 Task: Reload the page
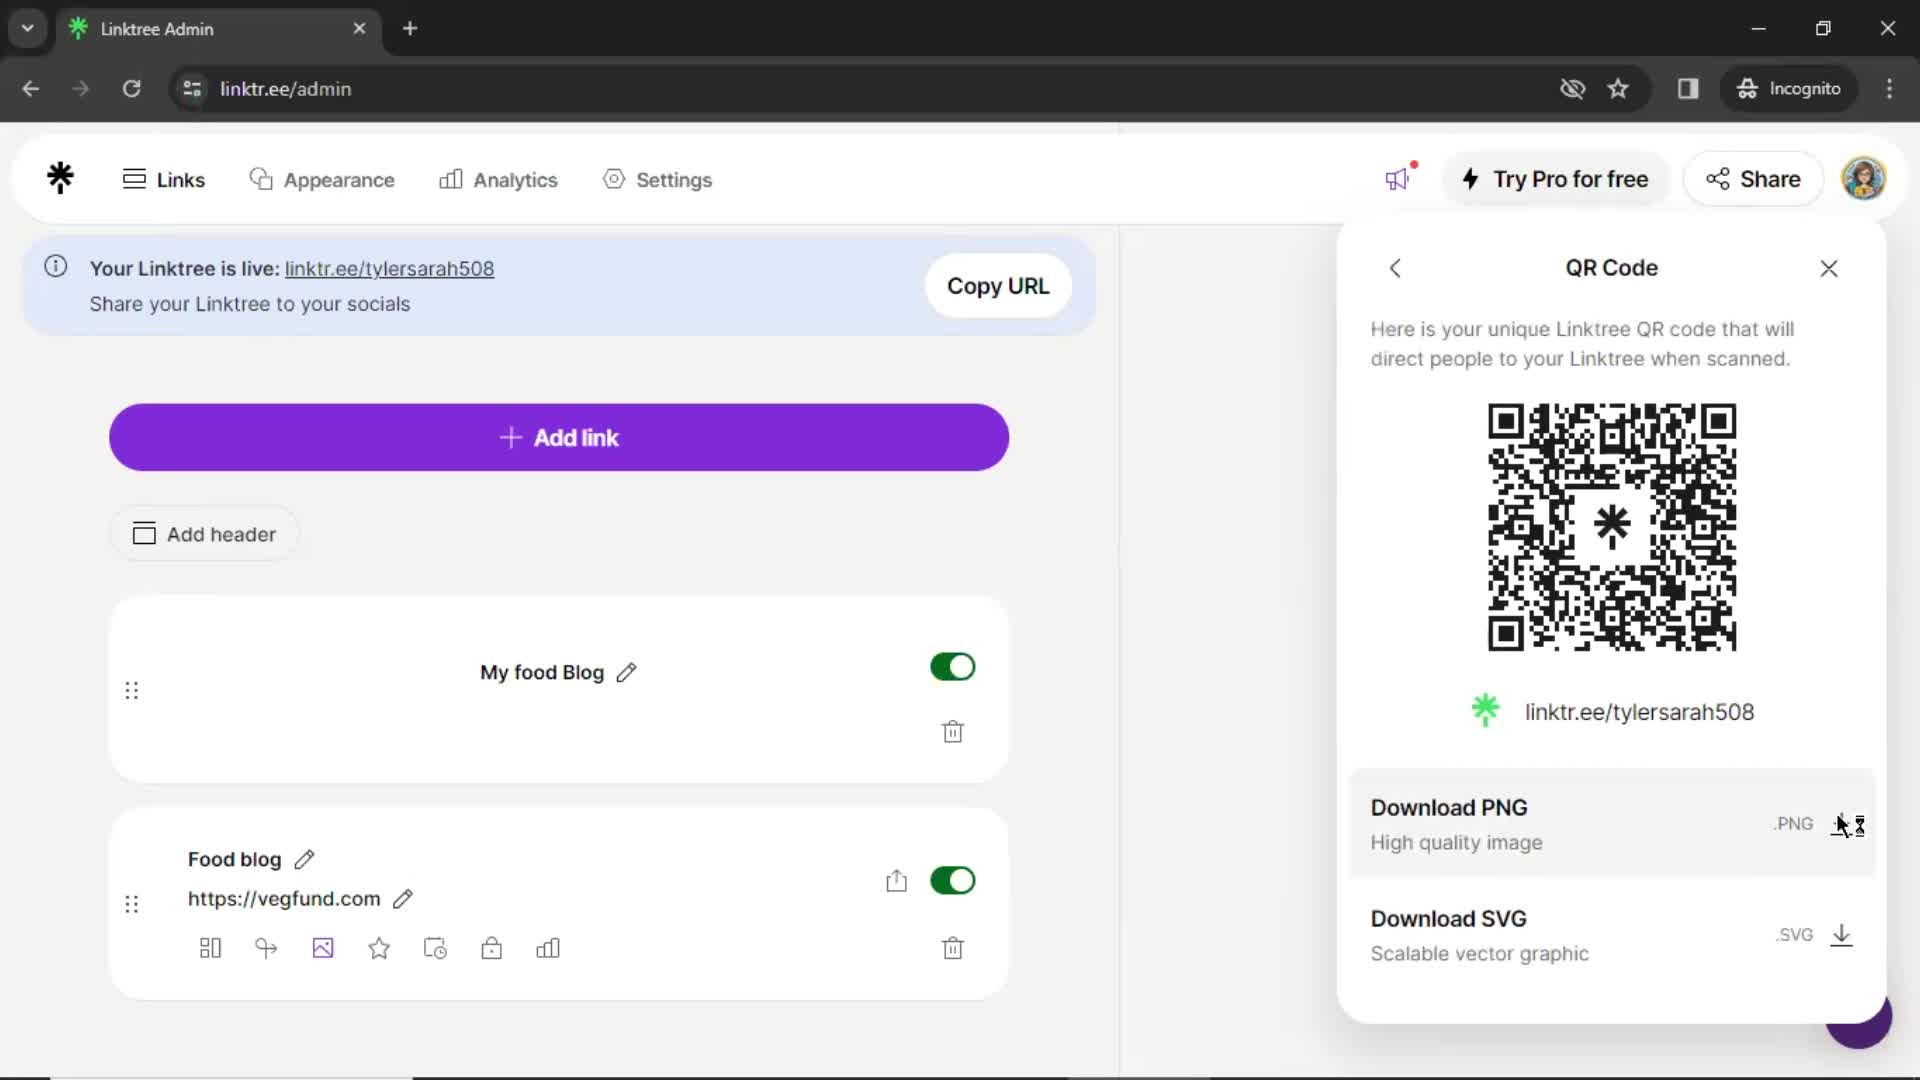coord(131,89)
